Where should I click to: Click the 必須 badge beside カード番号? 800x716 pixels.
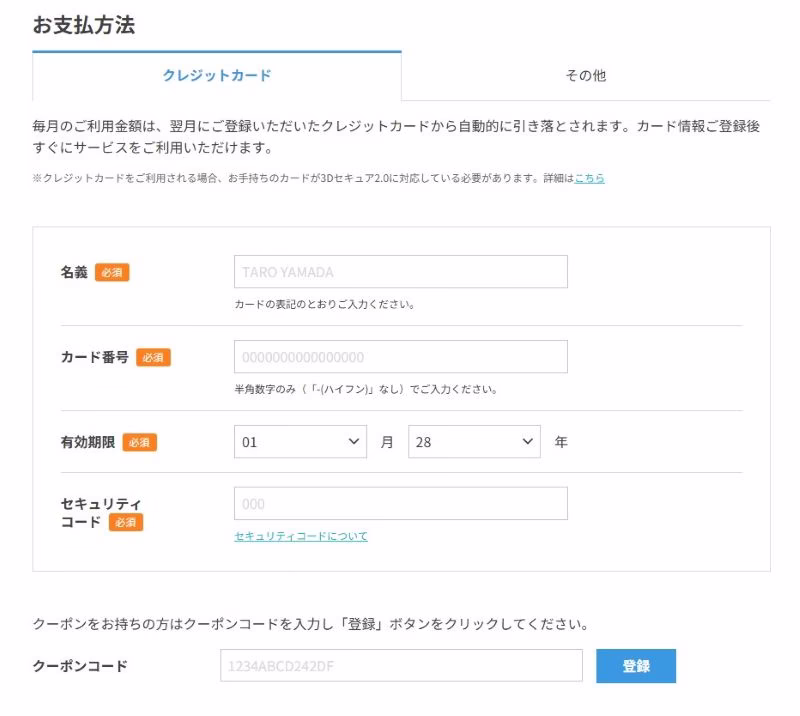point(153,358)
